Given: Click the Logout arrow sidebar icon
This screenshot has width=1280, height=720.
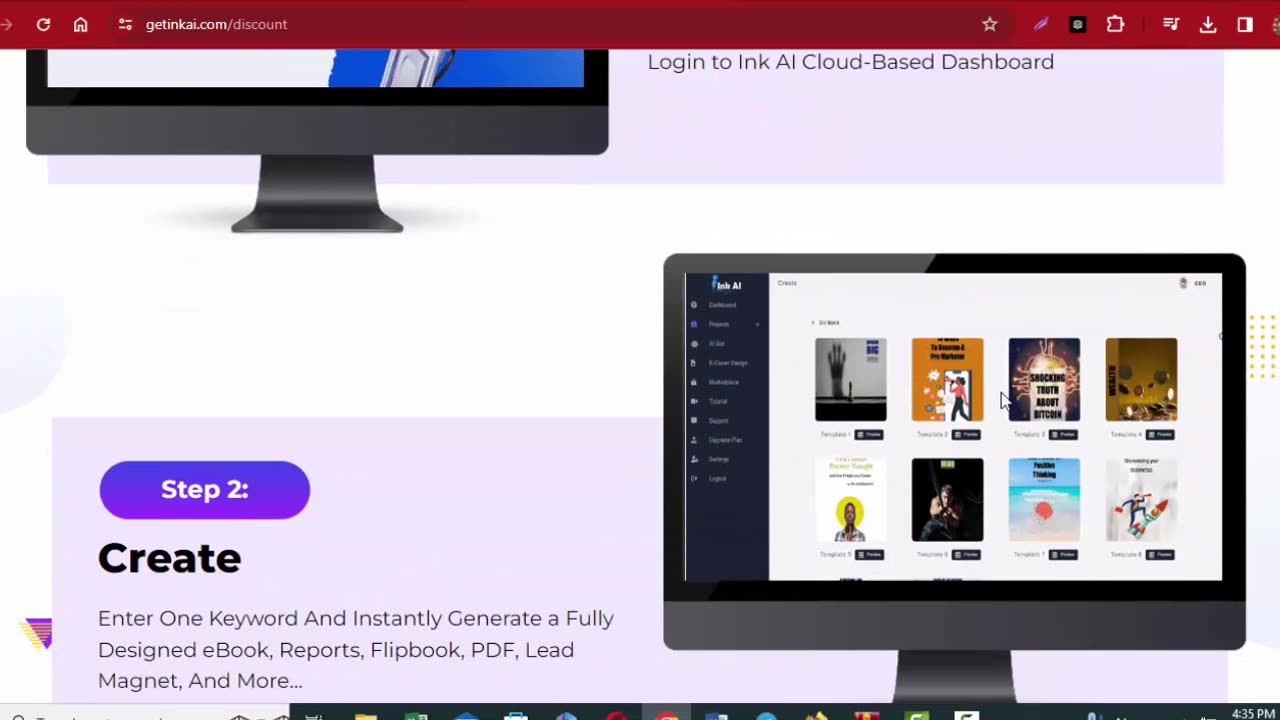Looking at the screenshot, I should click(694, 479).
